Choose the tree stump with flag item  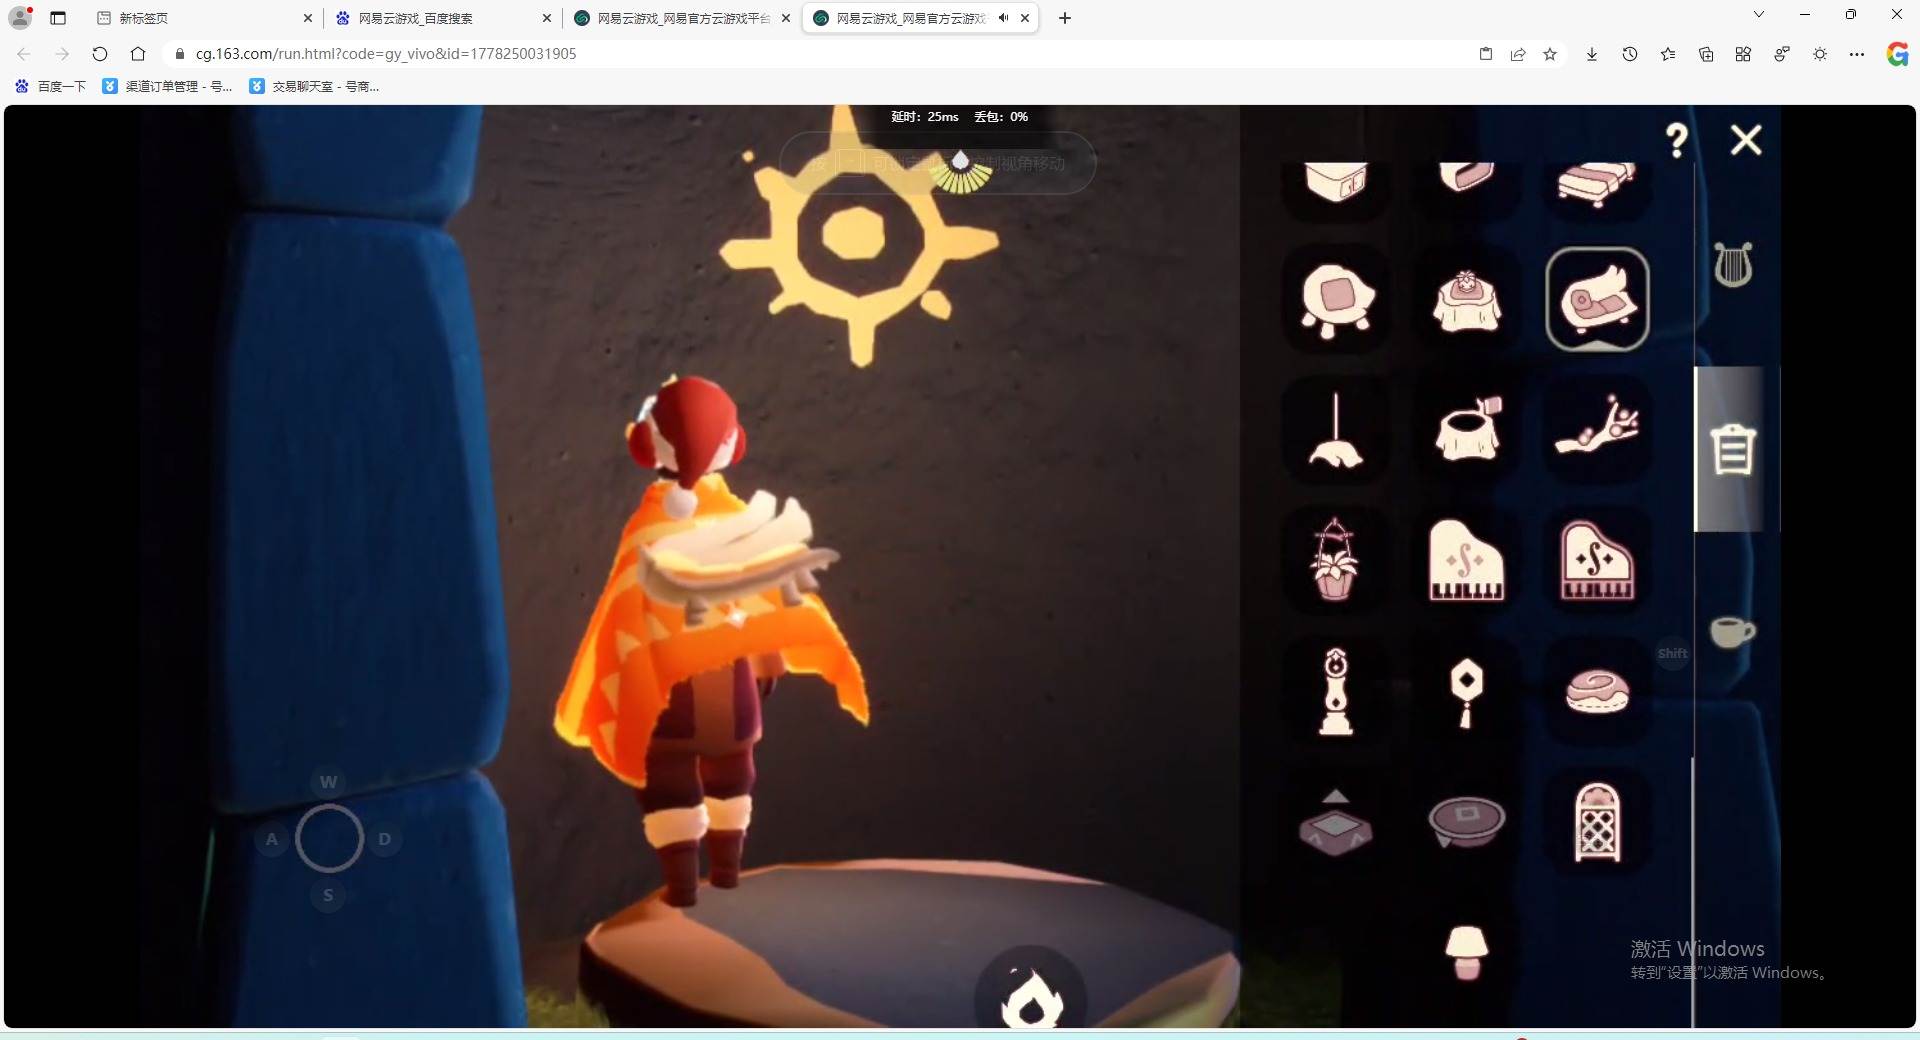[x=1467, y=430]
